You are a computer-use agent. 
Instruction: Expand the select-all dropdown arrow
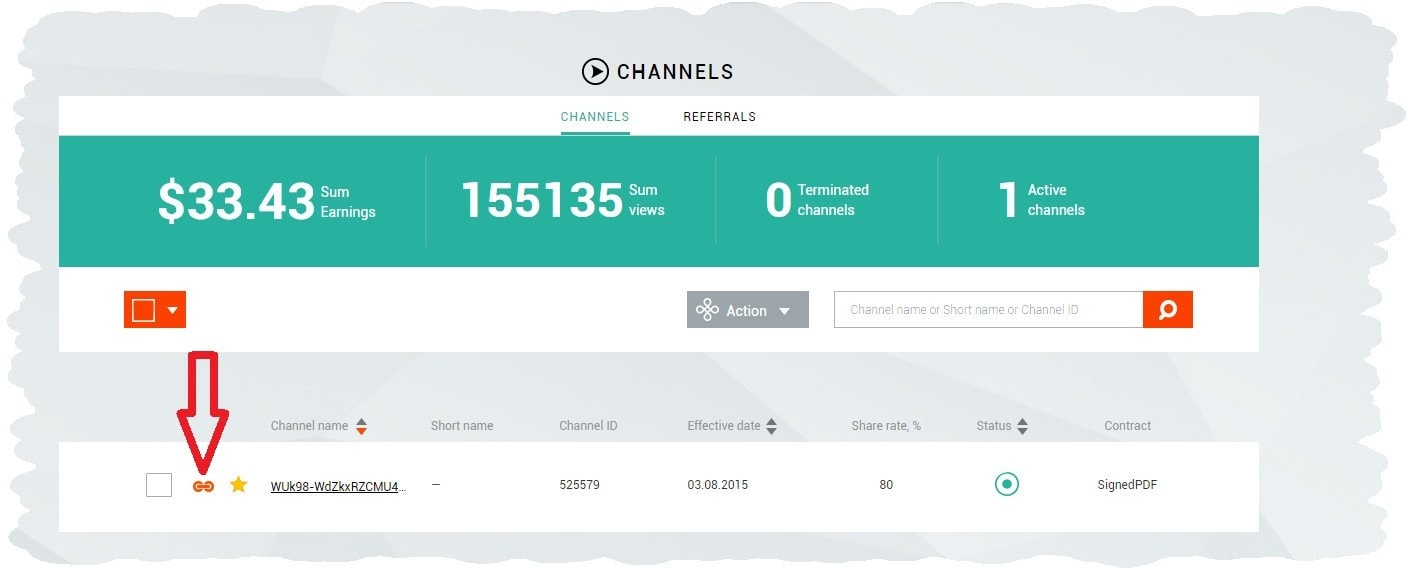(172, 310)
